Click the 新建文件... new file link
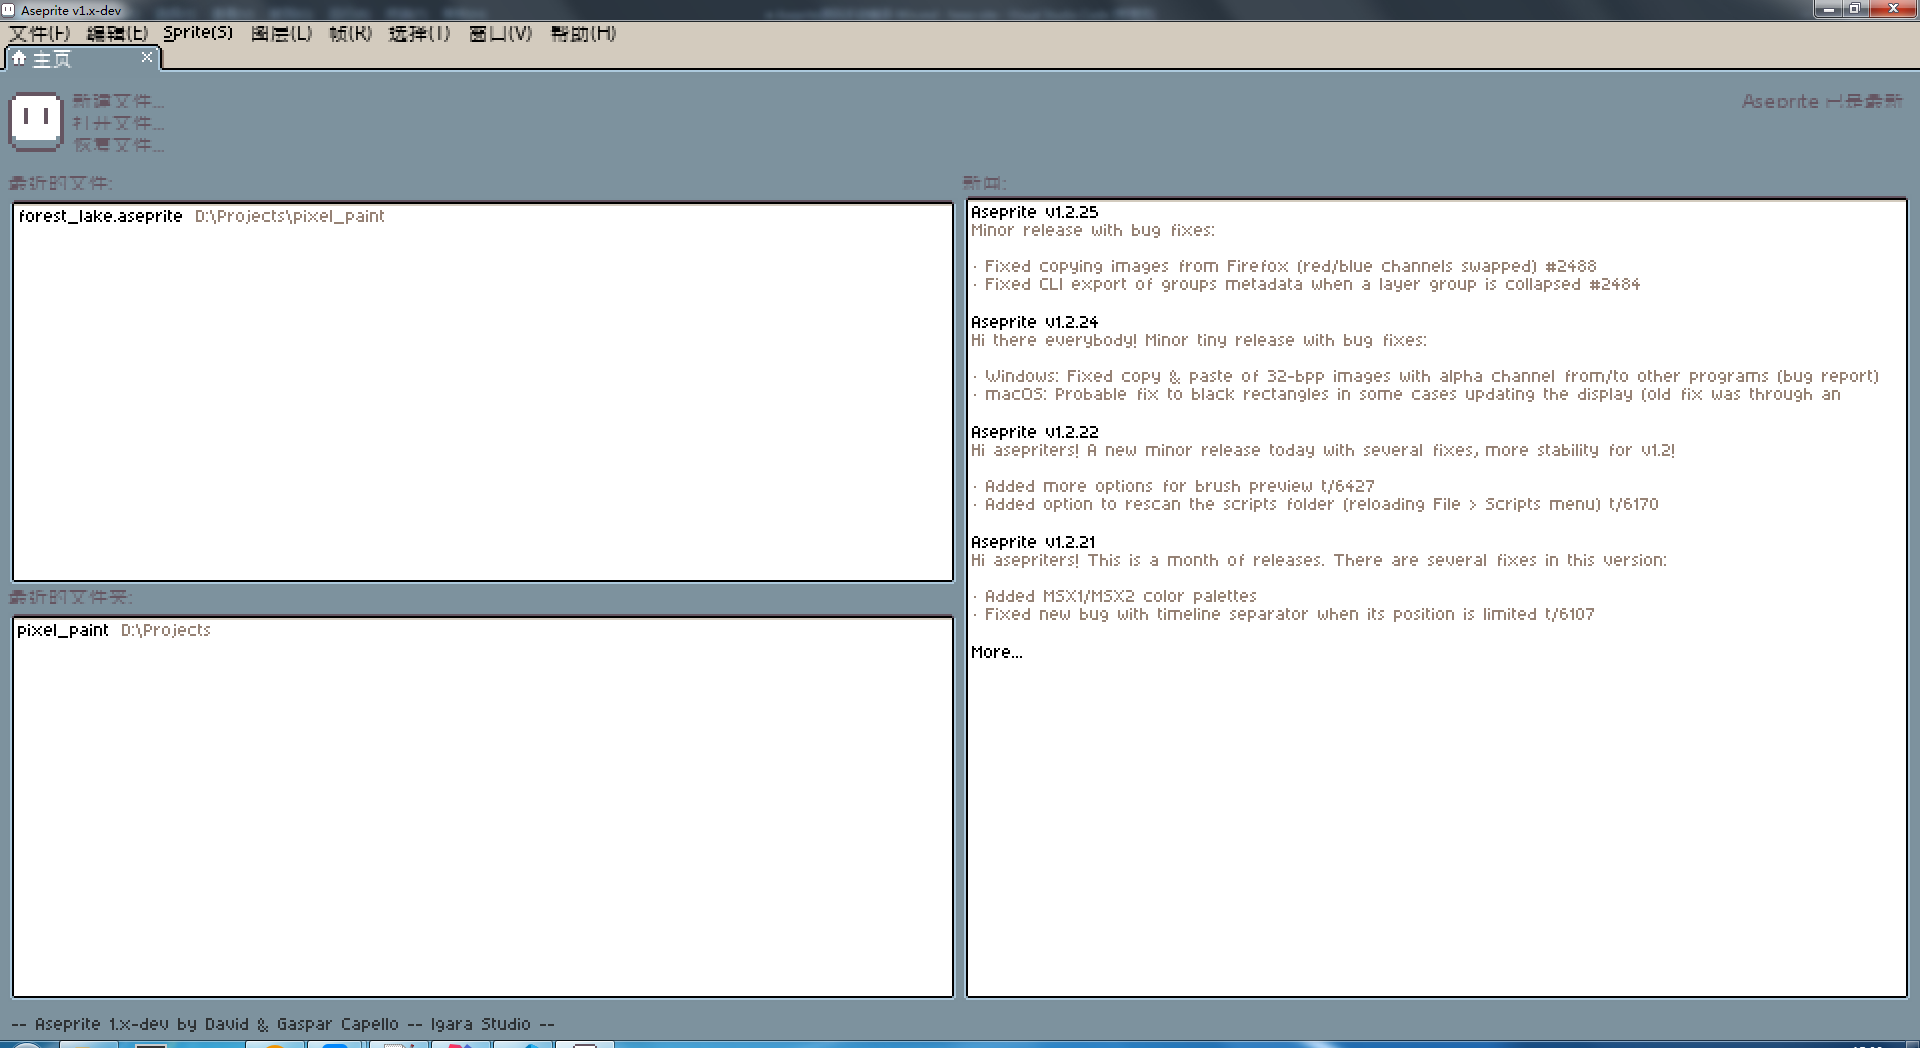 point(118,101)
